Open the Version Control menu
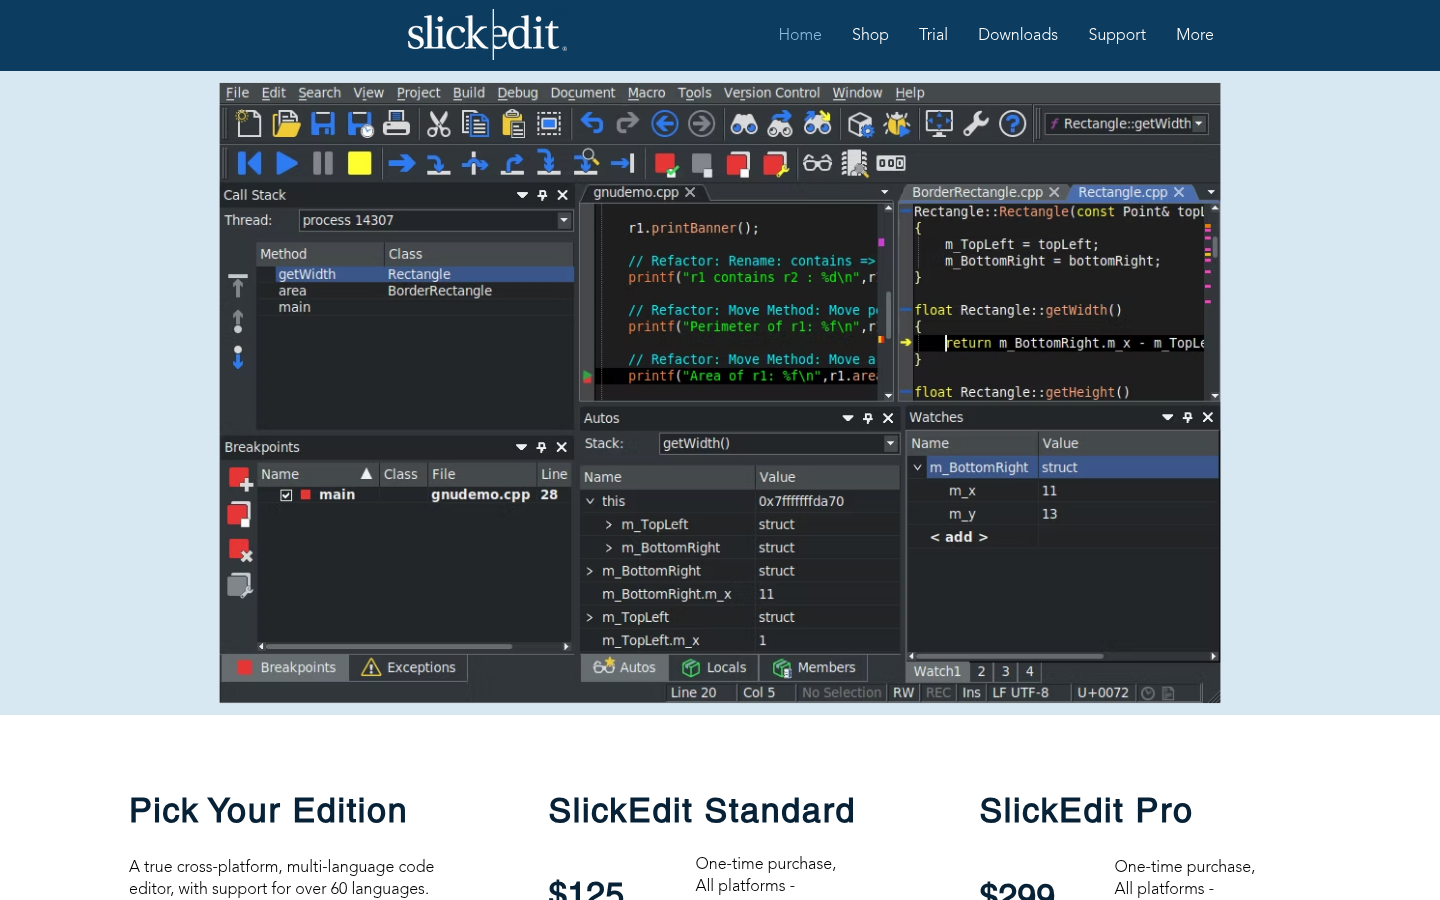 point(771,92)
